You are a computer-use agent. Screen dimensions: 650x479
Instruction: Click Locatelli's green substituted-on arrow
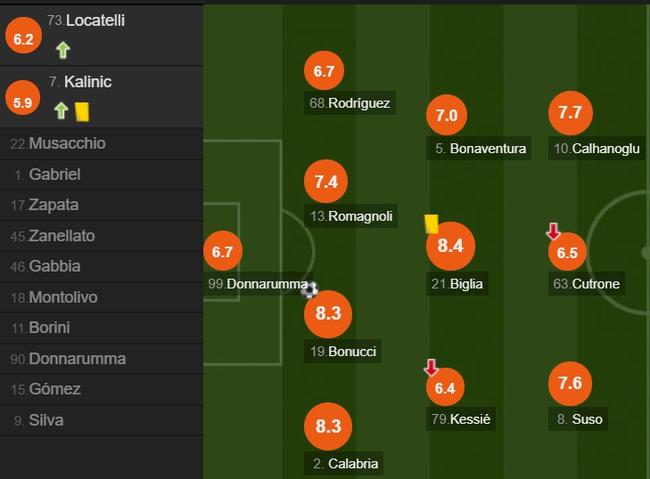point(63,50)
